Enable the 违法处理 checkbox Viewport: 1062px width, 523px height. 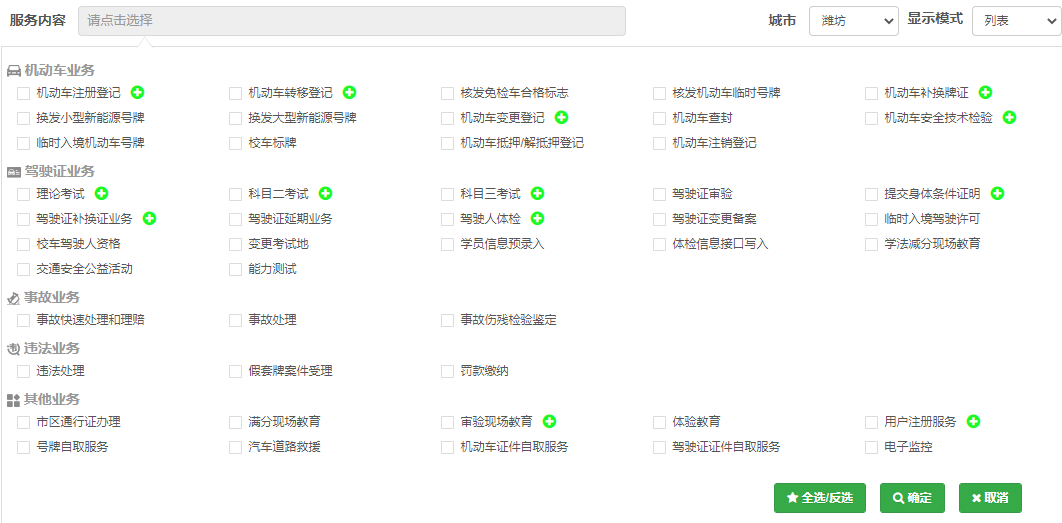(x=24, y=371)
